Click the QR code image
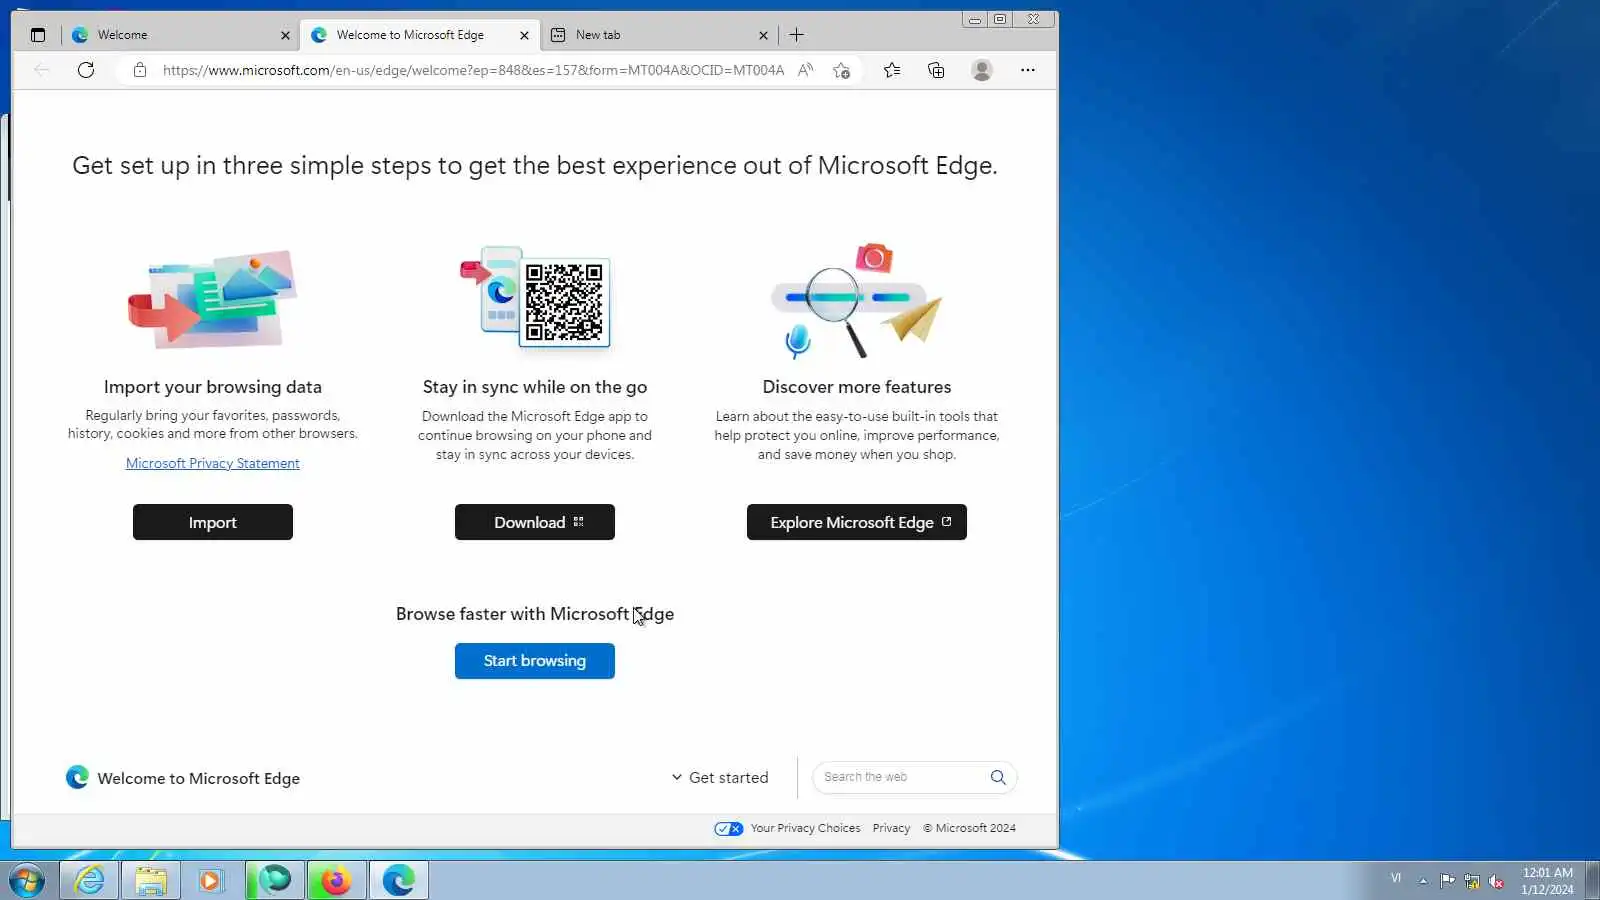 pos(564,302)
